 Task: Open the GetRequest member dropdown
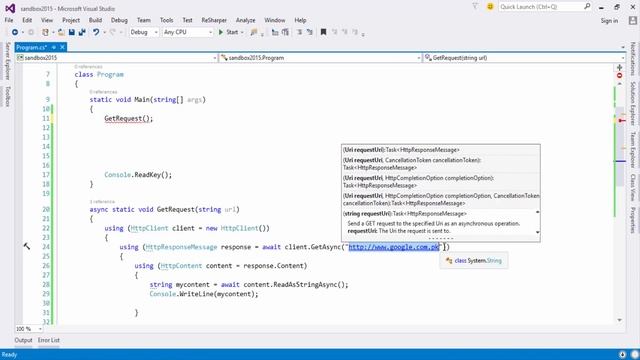(524, 58)
